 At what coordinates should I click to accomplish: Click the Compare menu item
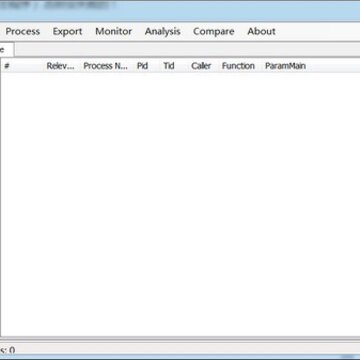(x=214, y=31)
